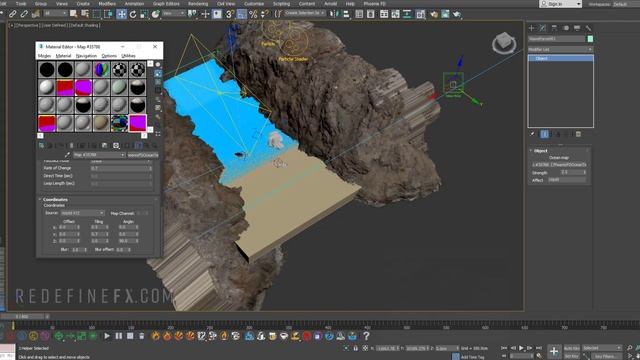Viewport: 640px width, 360px height.
Task: Click the Select and Link chain icon
Action: point(13,14)
